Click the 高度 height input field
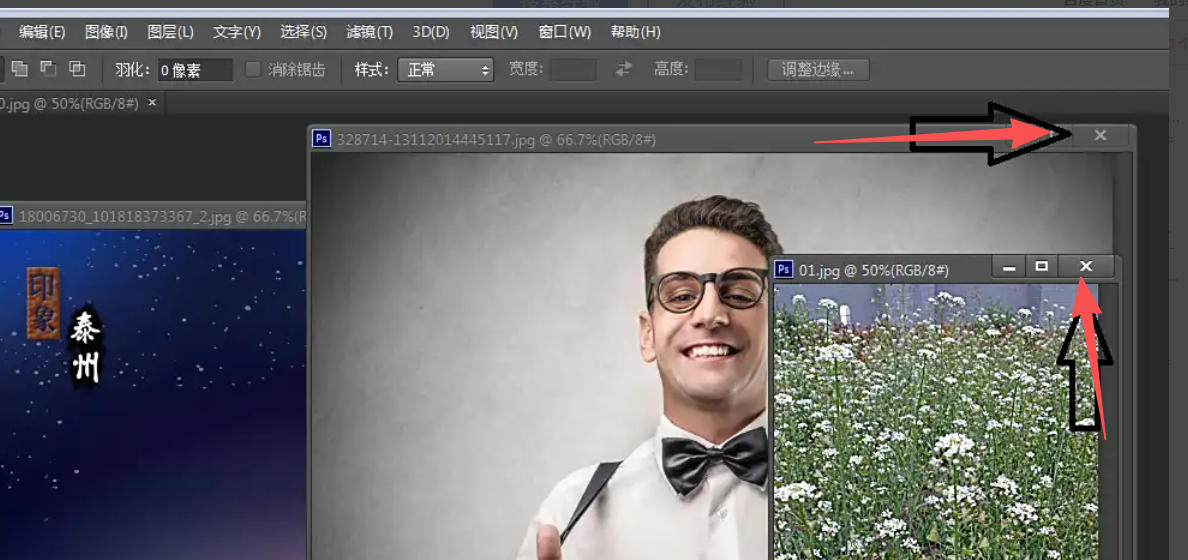This screenshot has height=560, width=1188. point(718,70)
